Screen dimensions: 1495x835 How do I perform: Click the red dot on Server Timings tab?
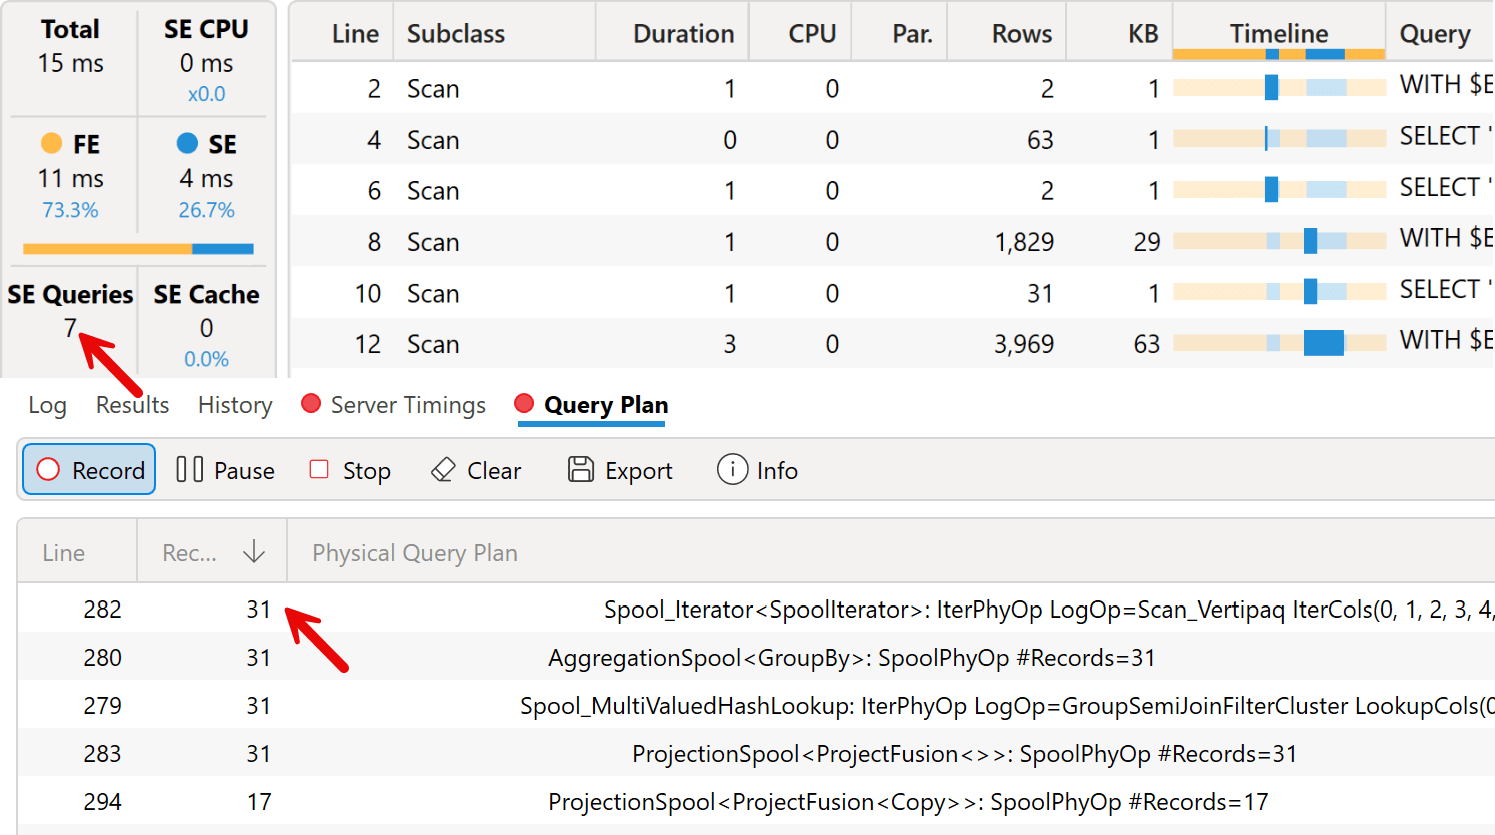(311, 404)
